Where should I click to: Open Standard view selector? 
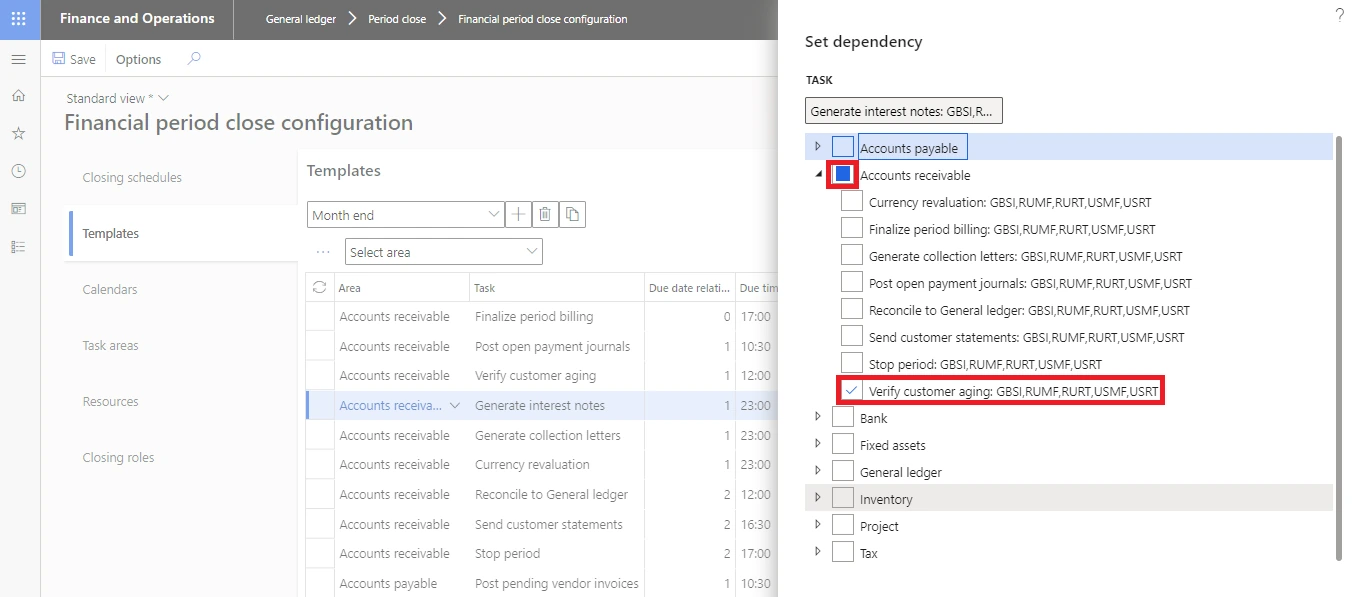(x=117, y=98)
